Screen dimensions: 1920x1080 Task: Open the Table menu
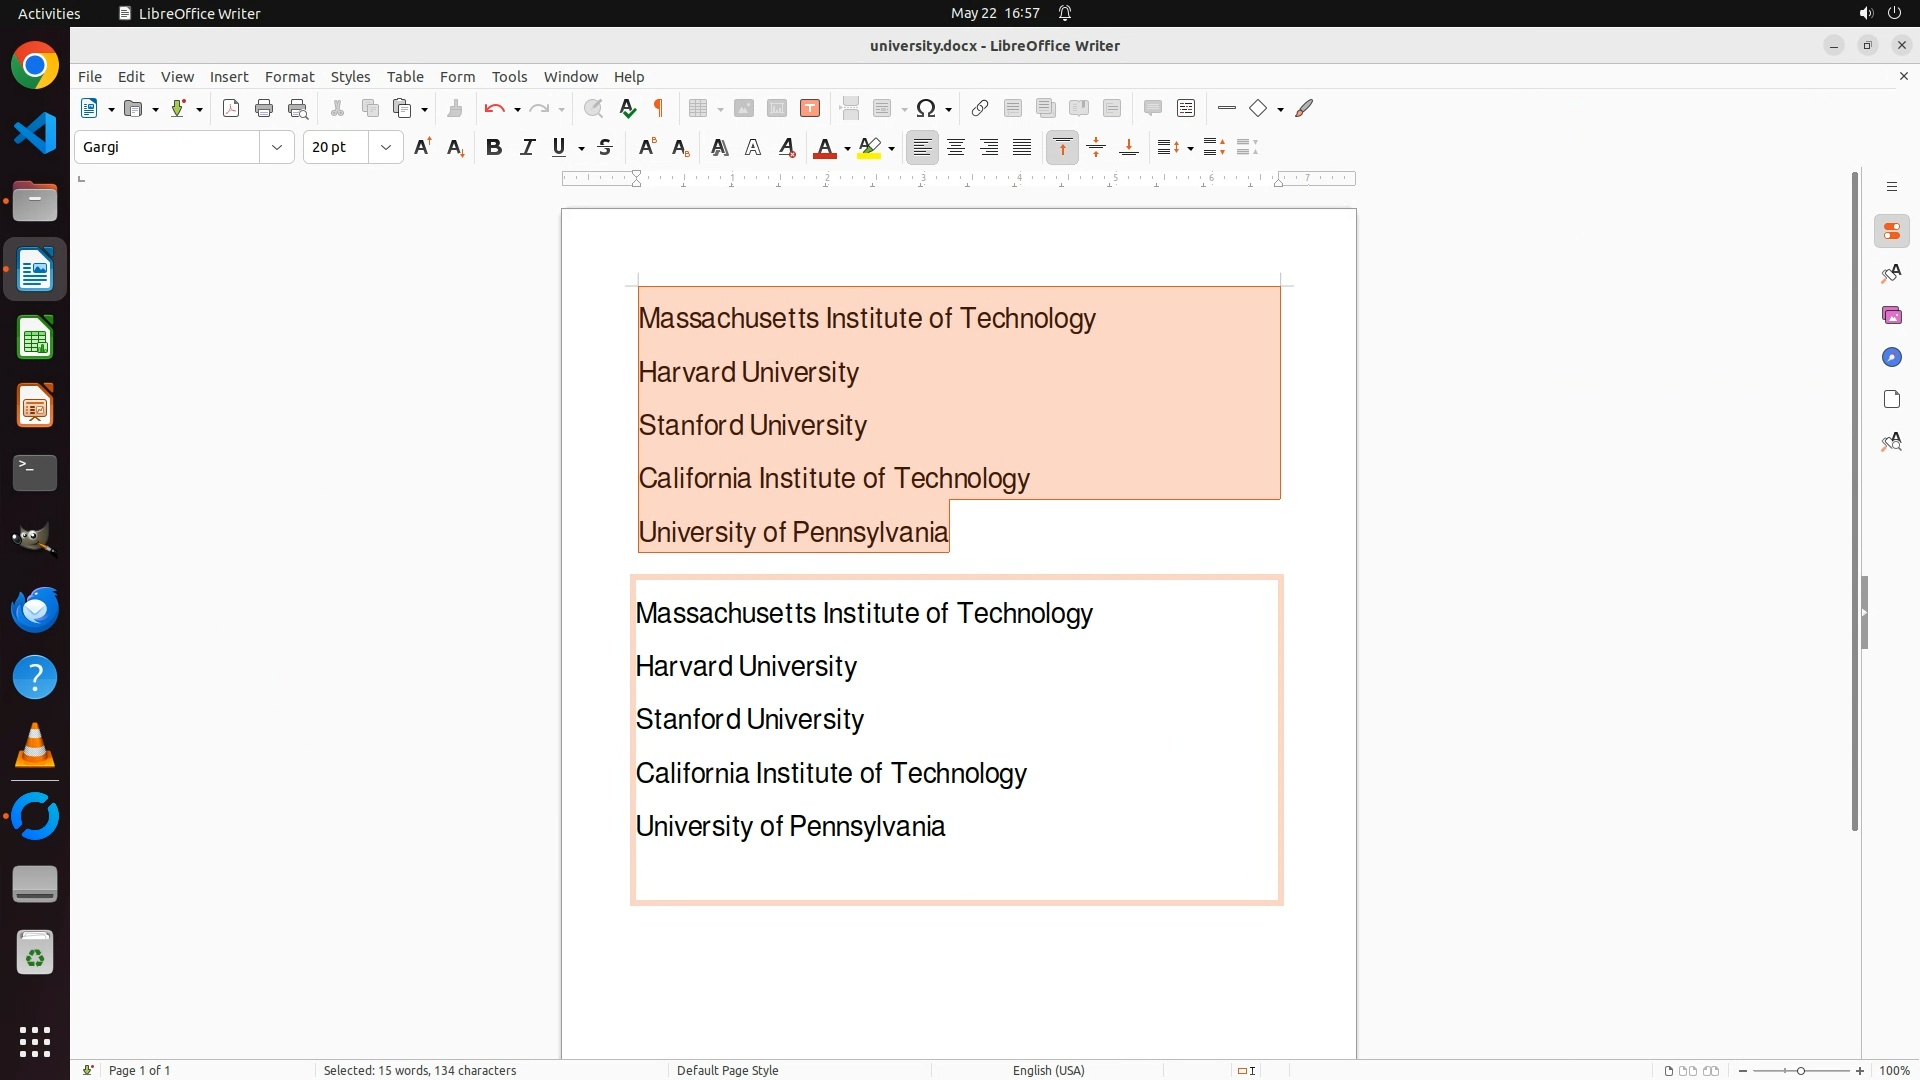[x=405, y=77]
